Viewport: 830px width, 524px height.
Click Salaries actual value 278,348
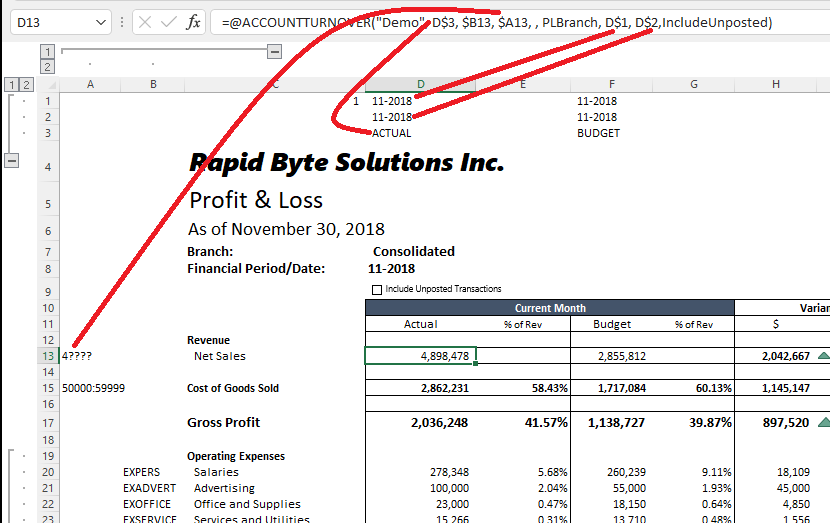[x=449, y=472]
